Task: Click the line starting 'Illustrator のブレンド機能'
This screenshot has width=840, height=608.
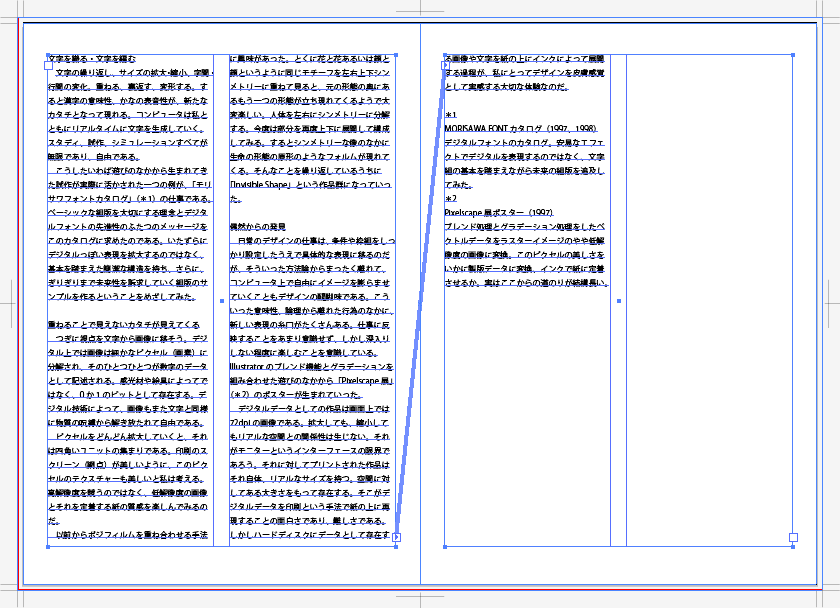Action: [x=312, y=367]
